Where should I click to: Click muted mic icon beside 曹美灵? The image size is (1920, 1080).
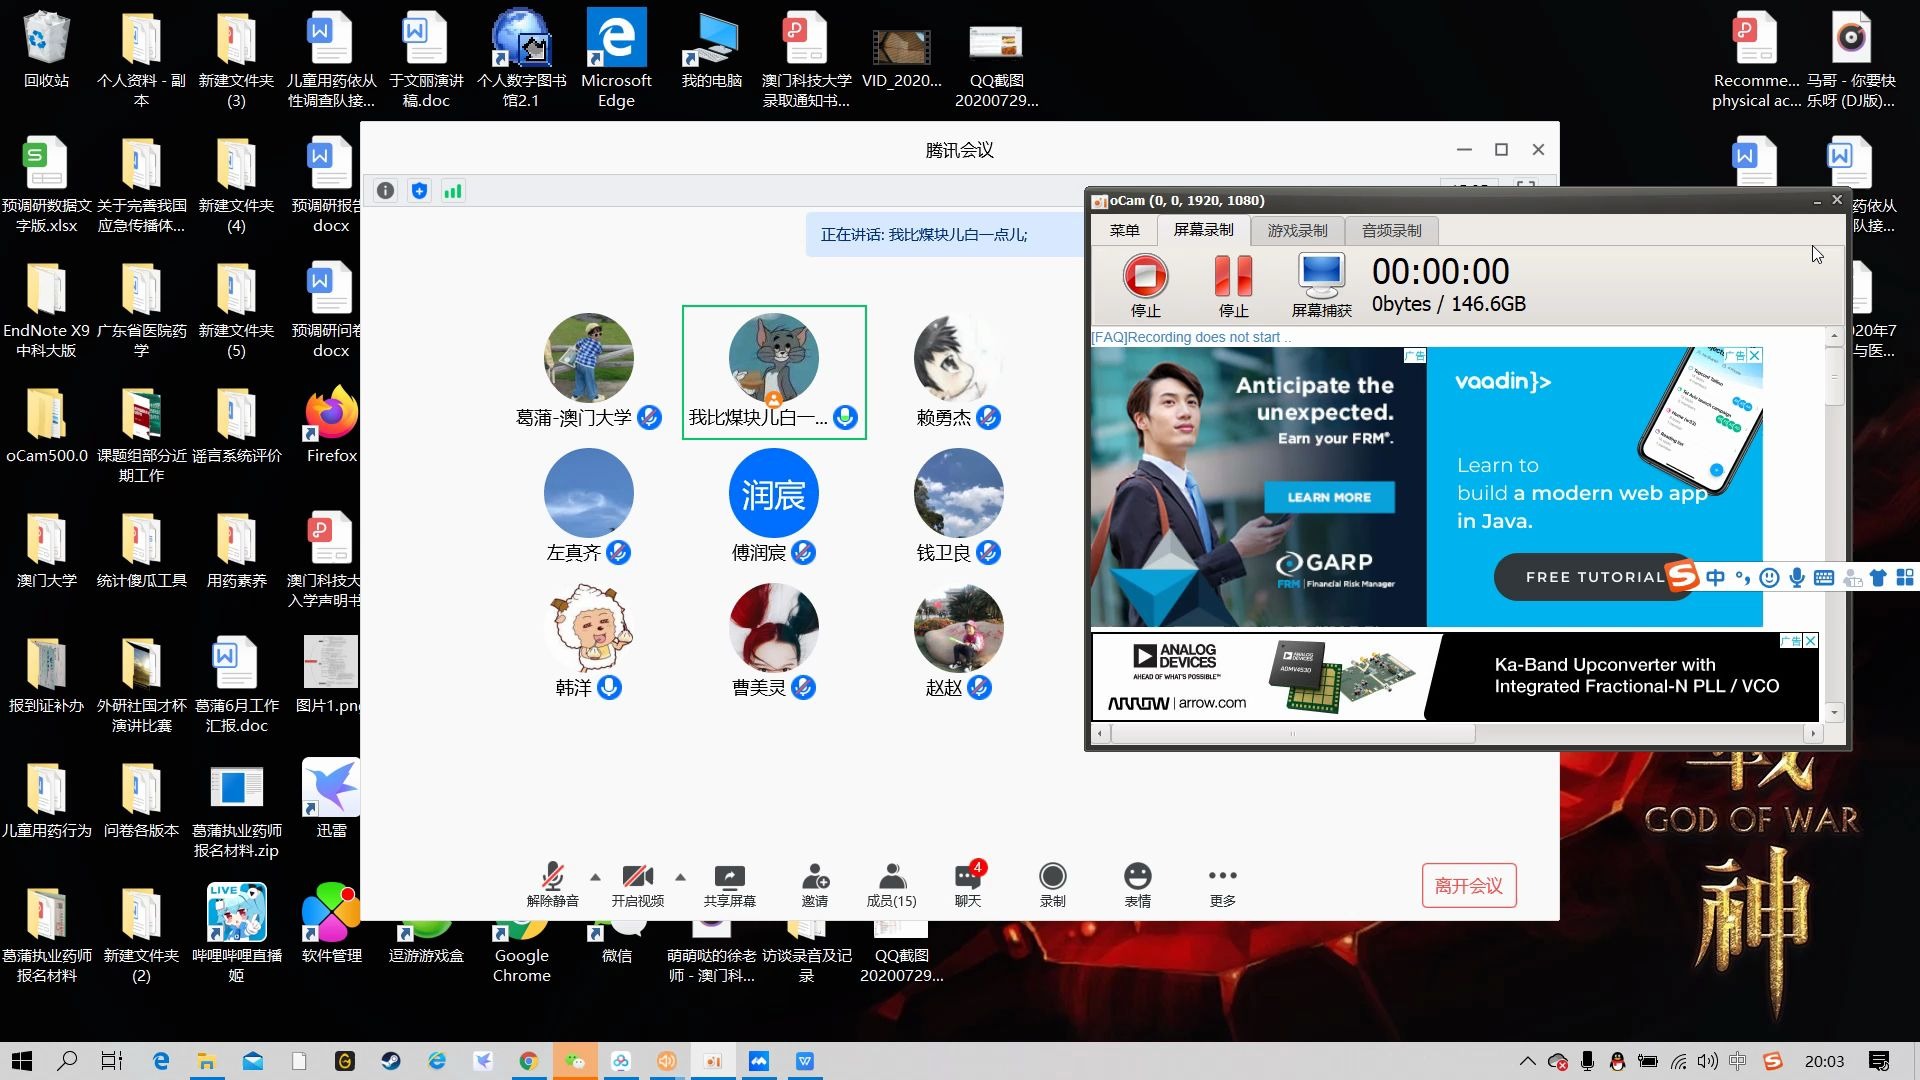[804, 687]
